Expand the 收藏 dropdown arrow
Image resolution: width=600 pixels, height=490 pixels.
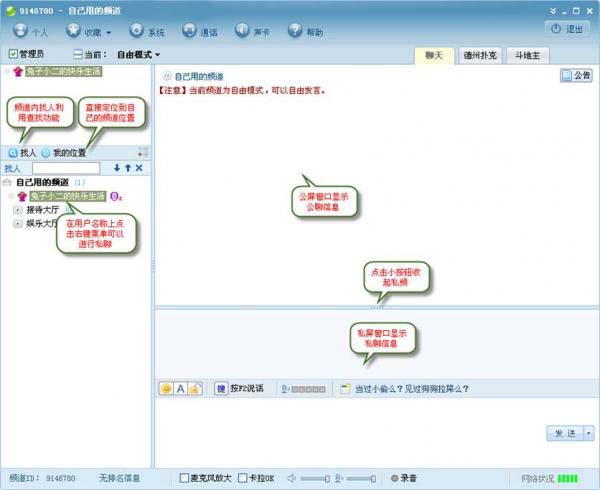[x=109, y=33]
